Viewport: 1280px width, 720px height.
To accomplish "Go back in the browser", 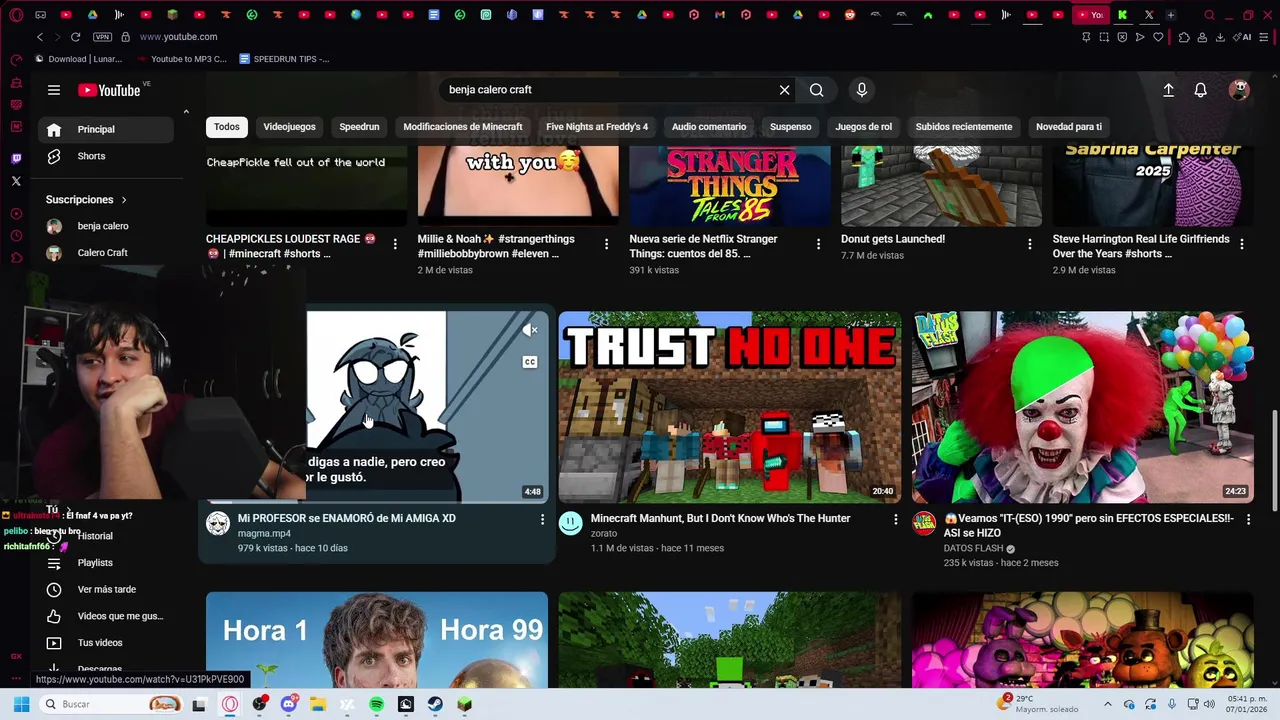I will pos(39,37).
